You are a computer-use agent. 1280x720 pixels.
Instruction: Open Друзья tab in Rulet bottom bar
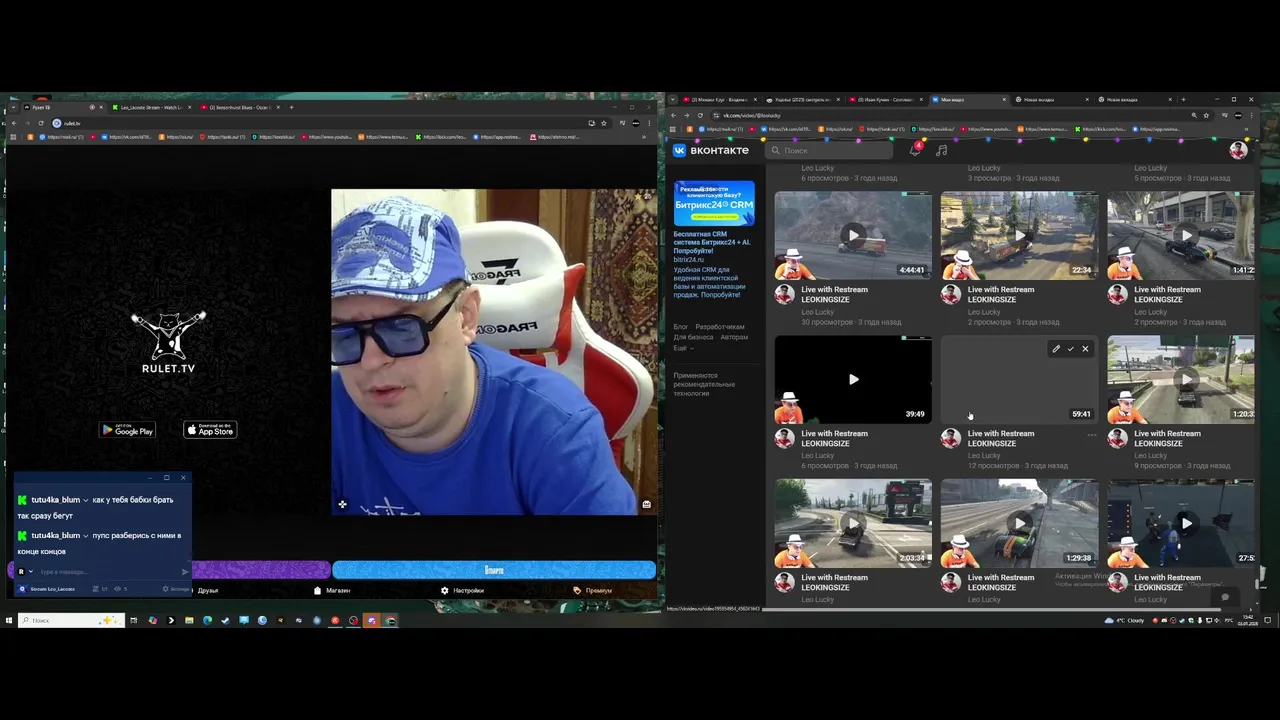point(207,591)
